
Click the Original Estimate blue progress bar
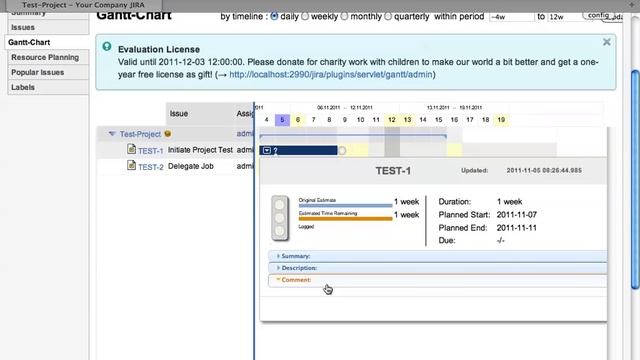[x=345, y=205]
